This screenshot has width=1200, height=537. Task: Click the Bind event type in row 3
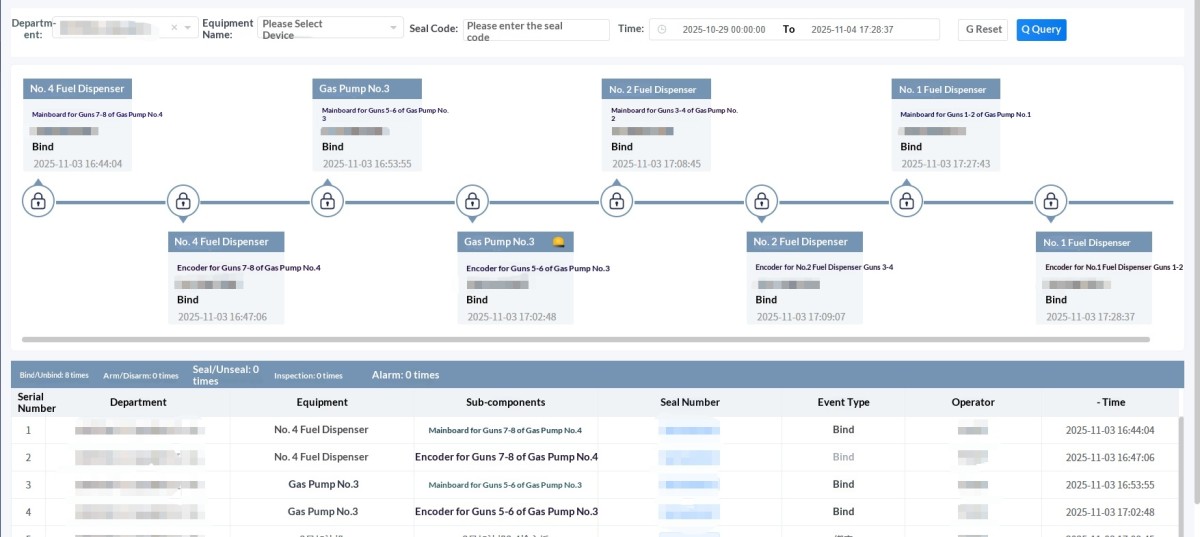(x=843, y=484)
